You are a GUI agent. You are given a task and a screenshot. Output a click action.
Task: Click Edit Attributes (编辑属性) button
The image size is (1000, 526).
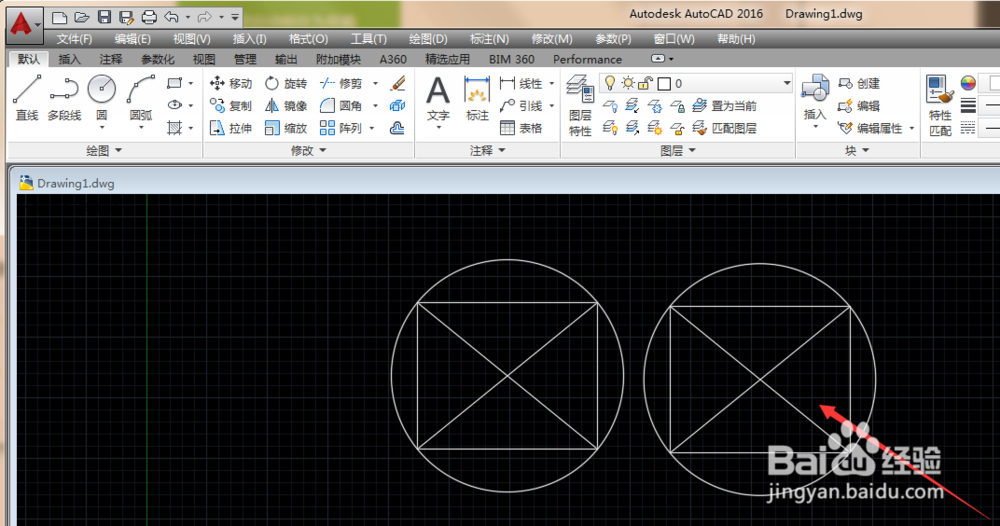[871, 128]
